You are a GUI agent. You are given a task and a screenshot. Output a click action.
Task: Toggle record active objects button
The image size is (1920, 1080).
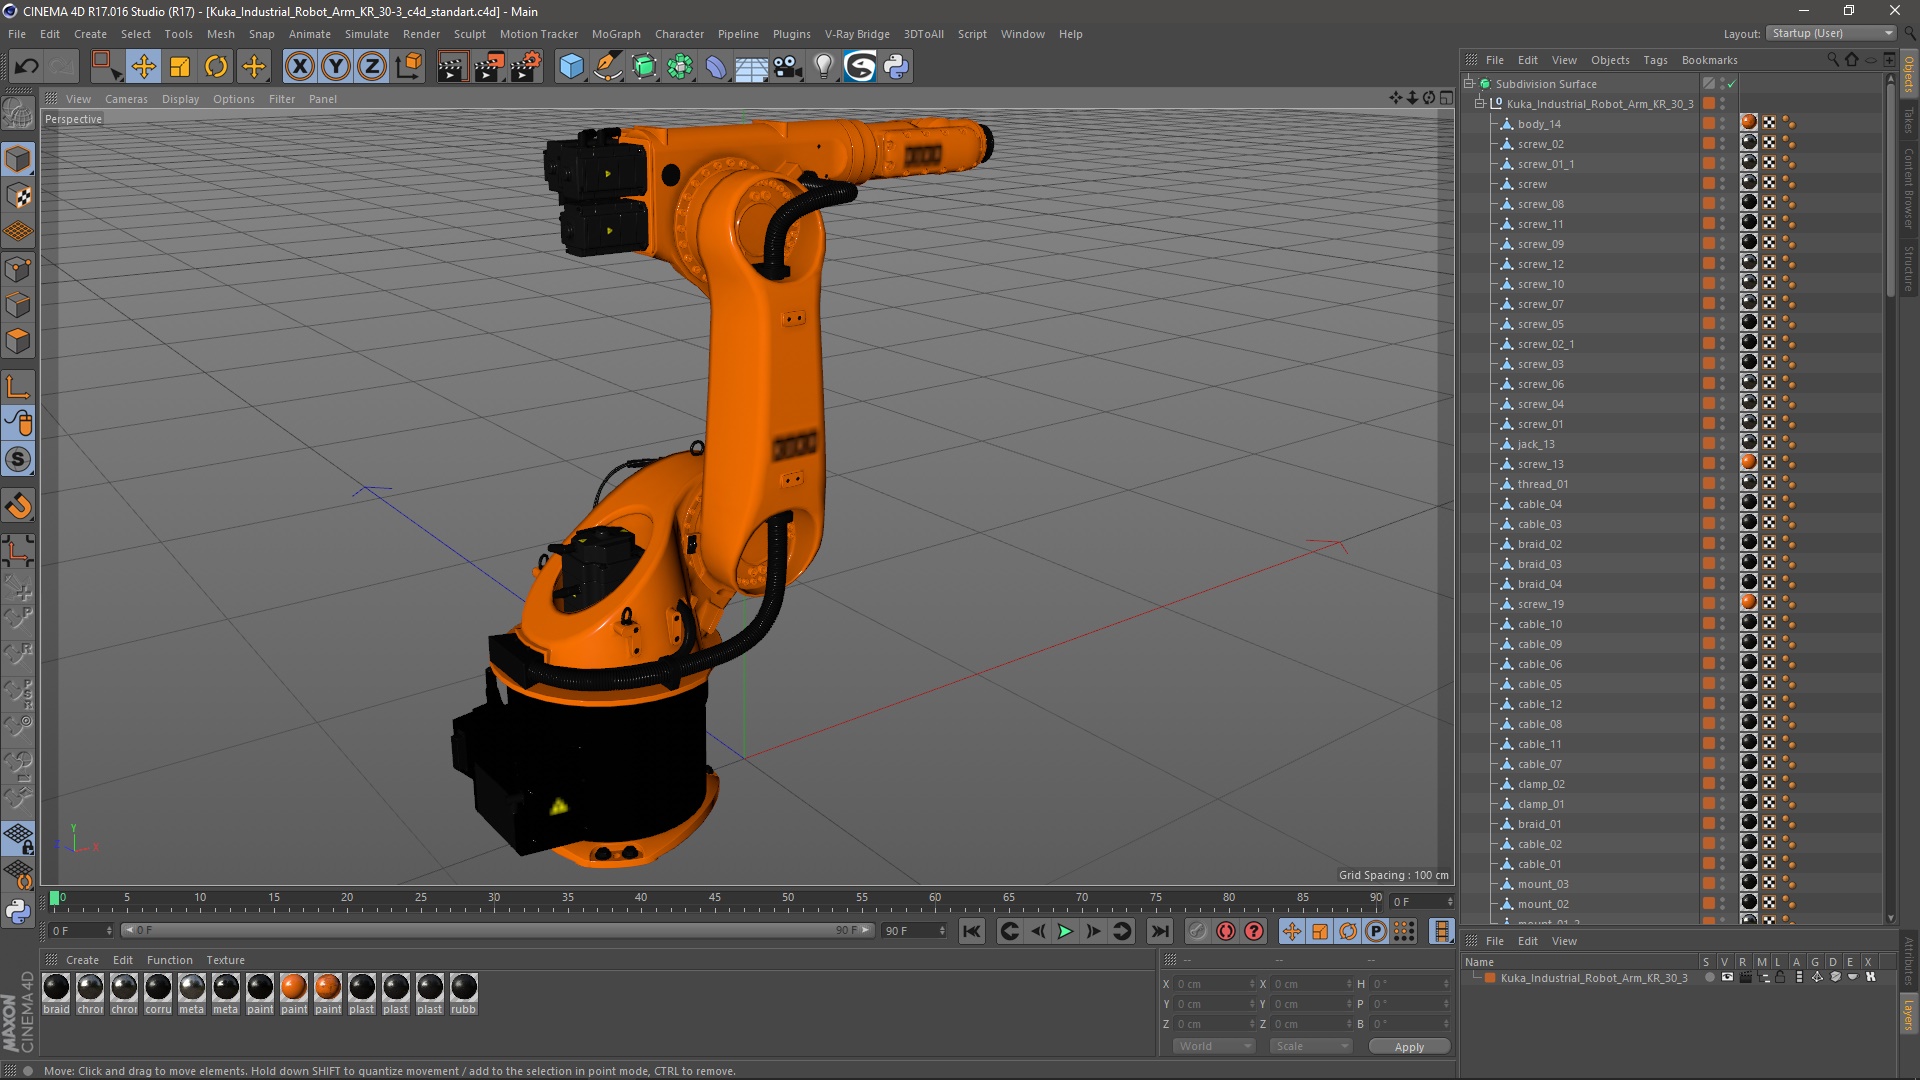[1226, 932]
